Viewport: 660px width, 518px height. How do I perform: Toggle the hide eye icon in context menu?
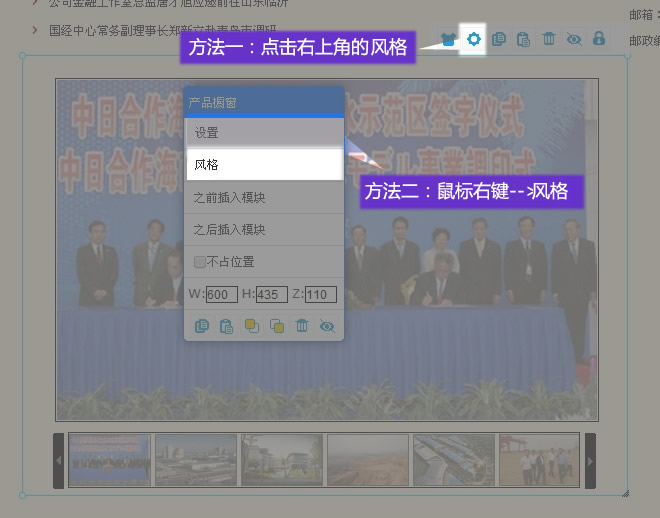click(327, 326)
